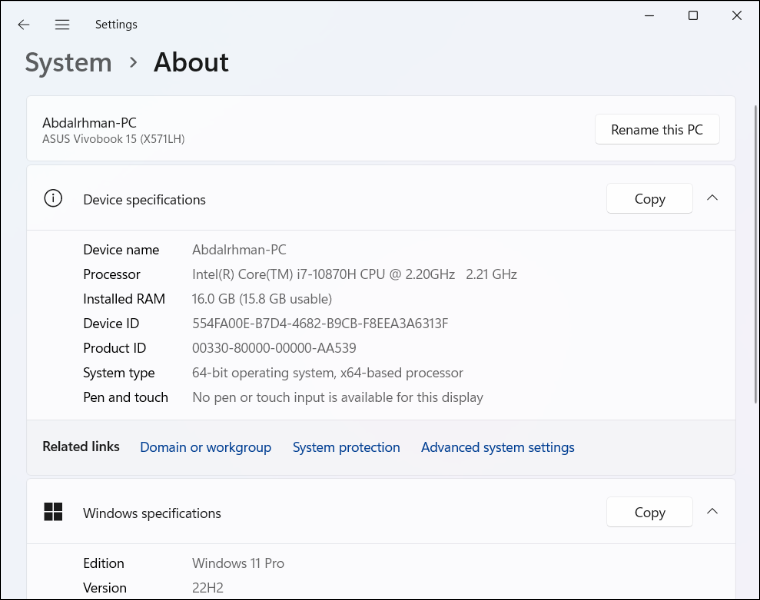Close the Settings window
Screen dimensions: 760x600
pyautogui.click(x=737, y=16)
